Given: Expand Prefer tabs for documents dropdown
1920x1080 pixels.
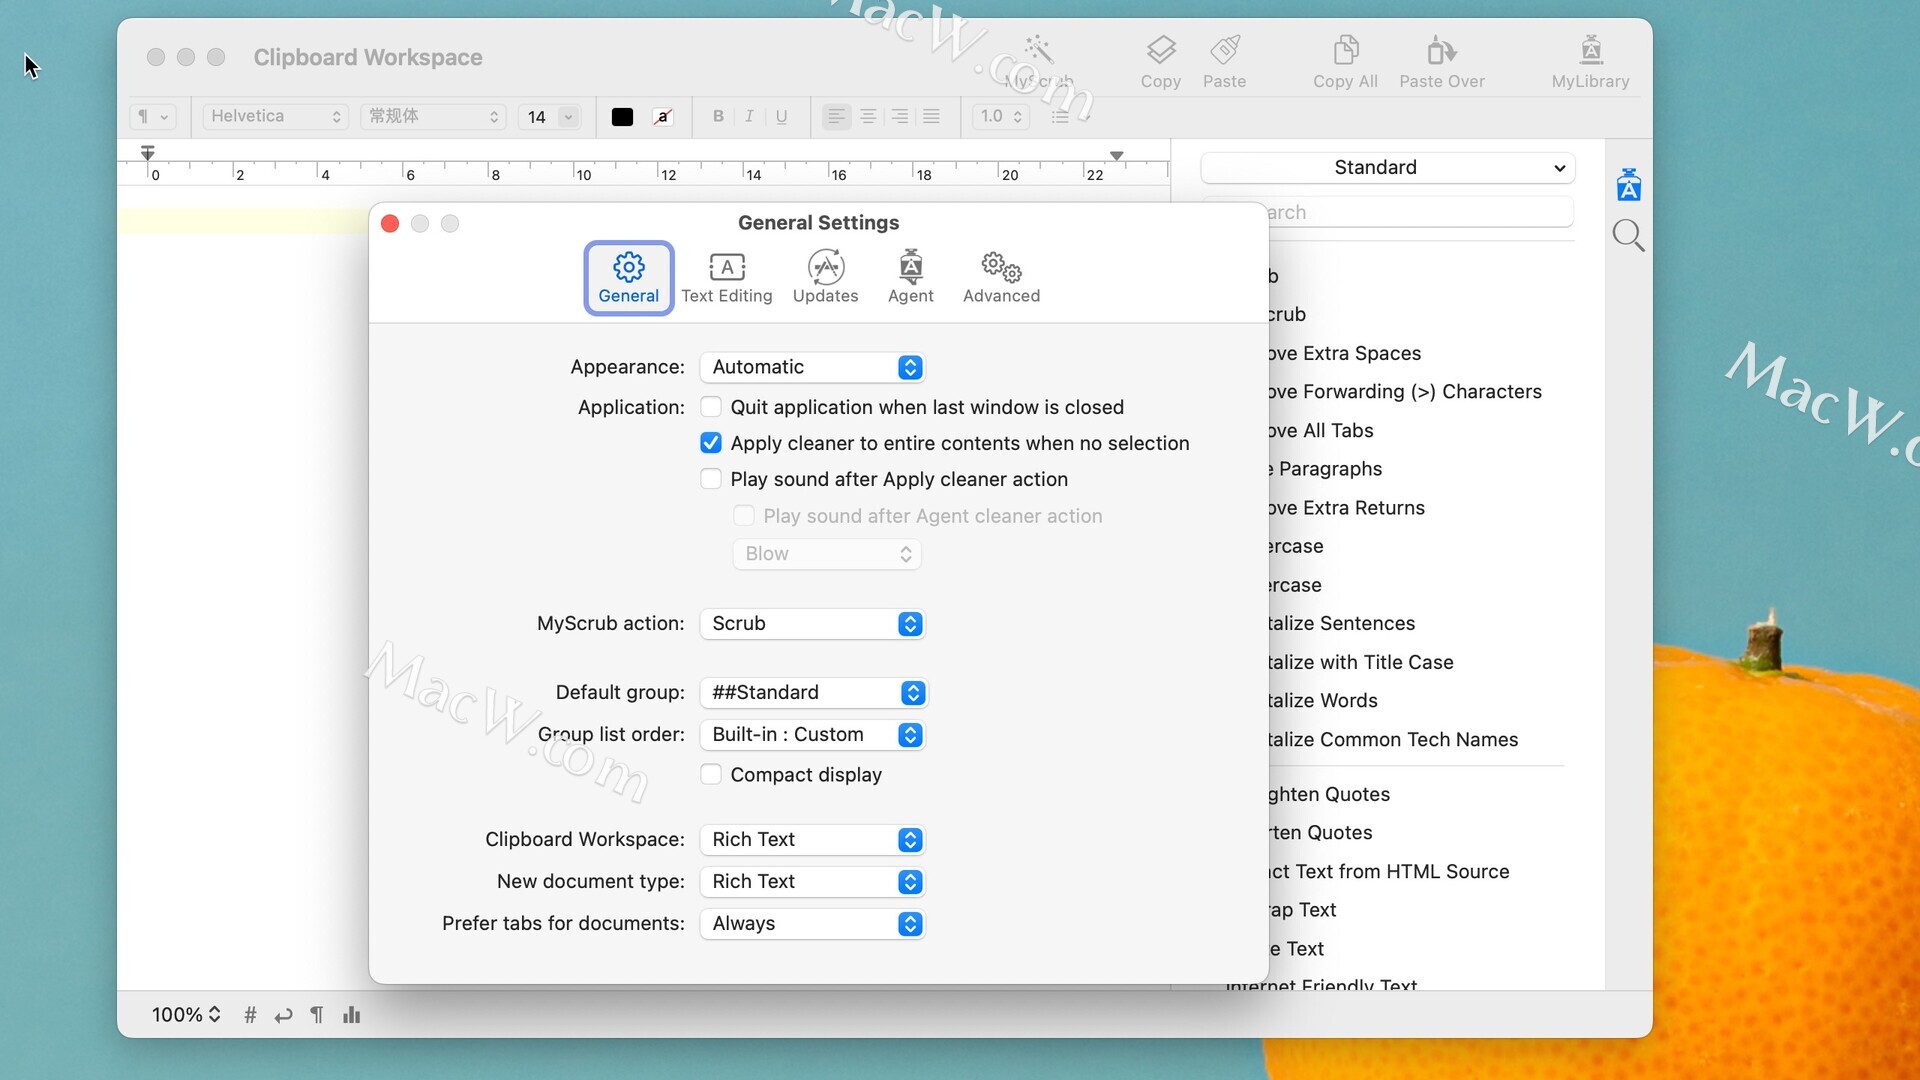Looking at the screenshot, I should (x=812, y=923).
